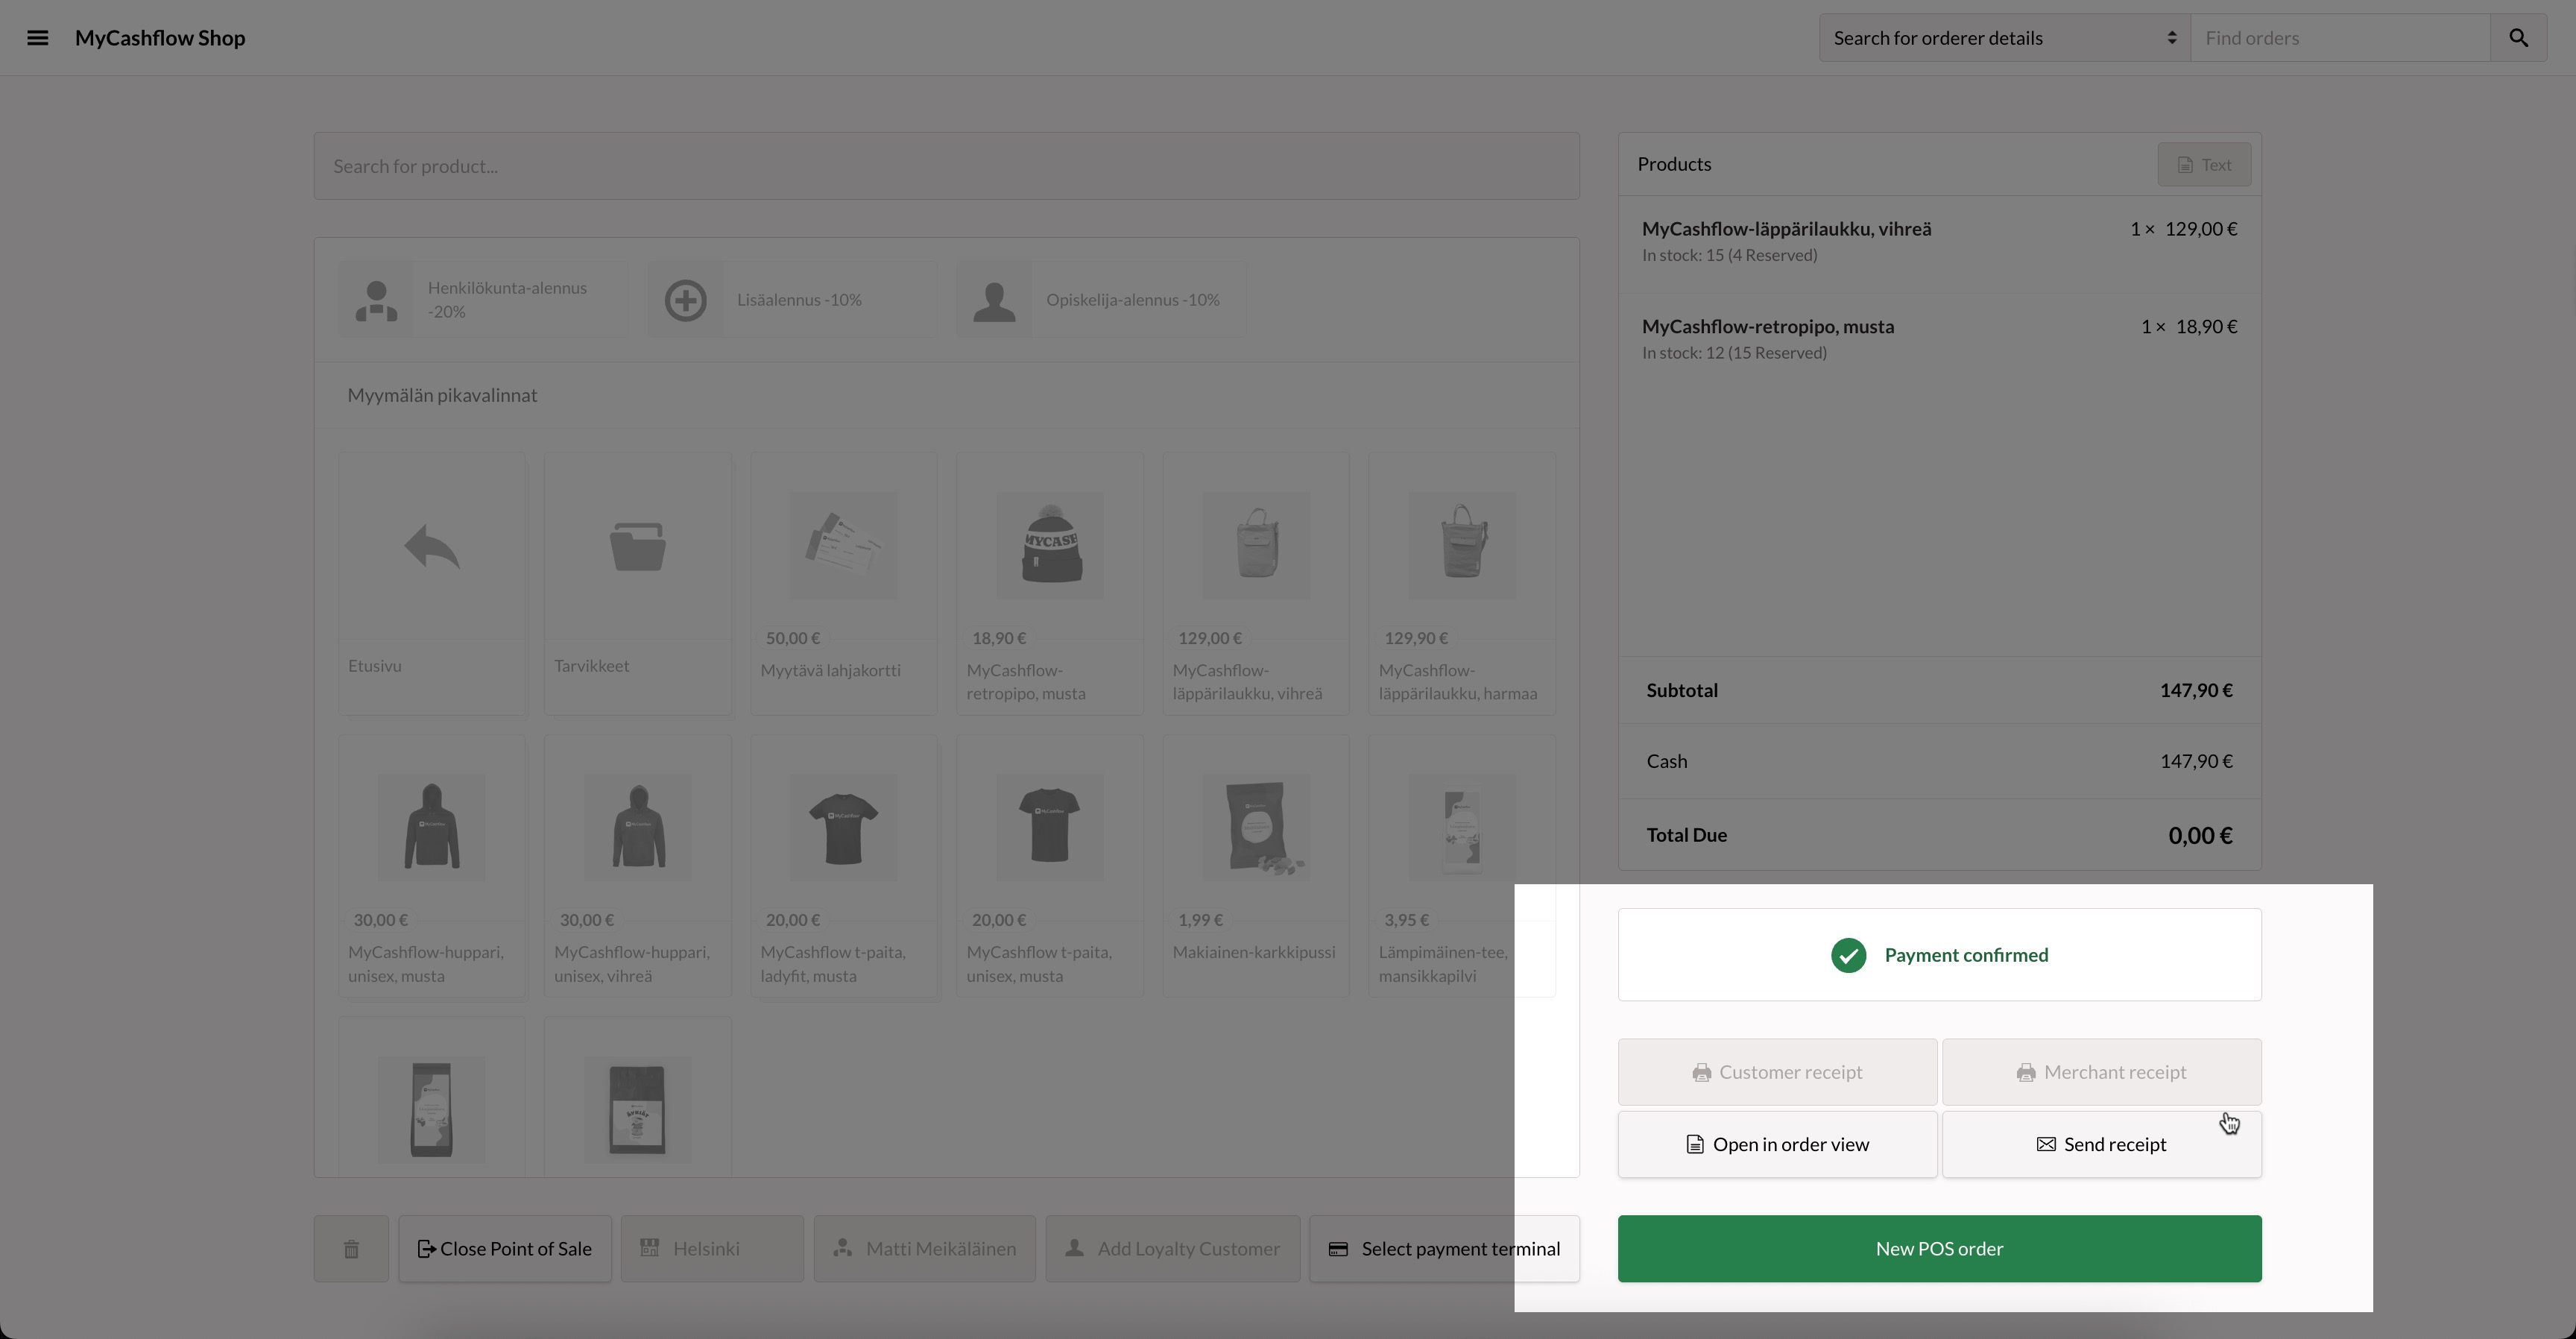Apply Lisäalennus -10% plus icon

pos(685,300)
